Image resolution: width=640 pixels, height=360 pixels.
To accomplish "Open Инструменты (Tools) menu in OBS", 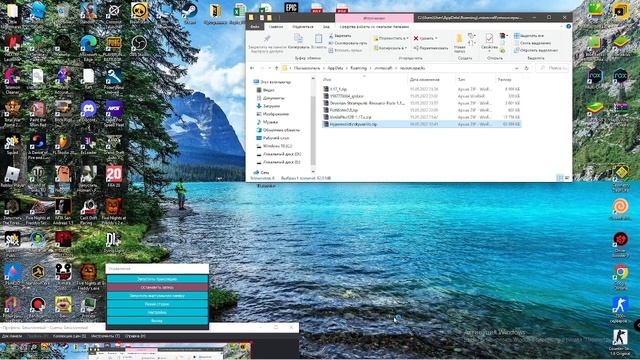I will point(105,336).
